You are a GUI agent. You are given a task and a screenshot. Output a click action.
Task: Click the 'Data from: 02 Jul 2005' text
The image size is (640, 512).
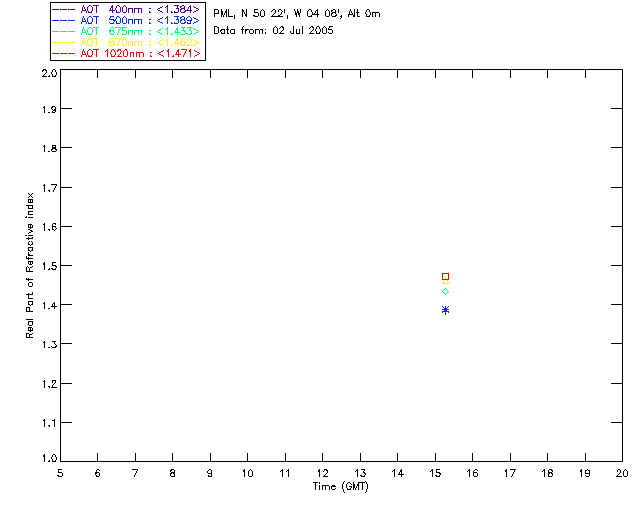273,31
